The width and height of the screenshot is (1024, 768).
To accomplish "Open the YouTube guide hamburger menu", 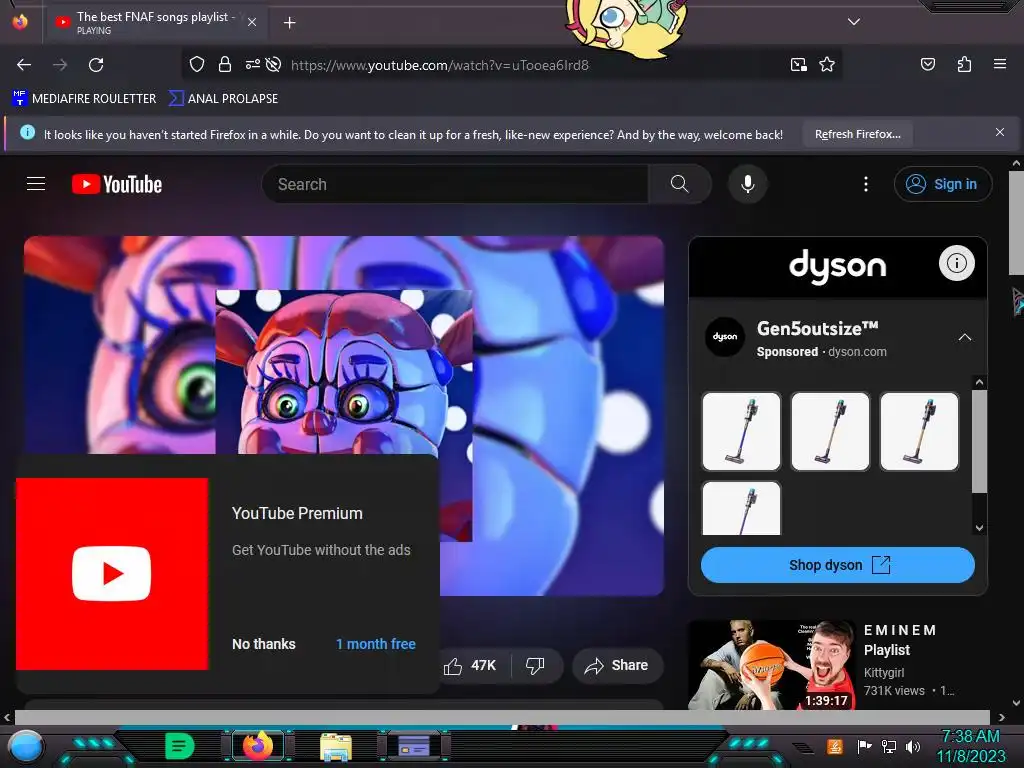I will click(36, 184).
